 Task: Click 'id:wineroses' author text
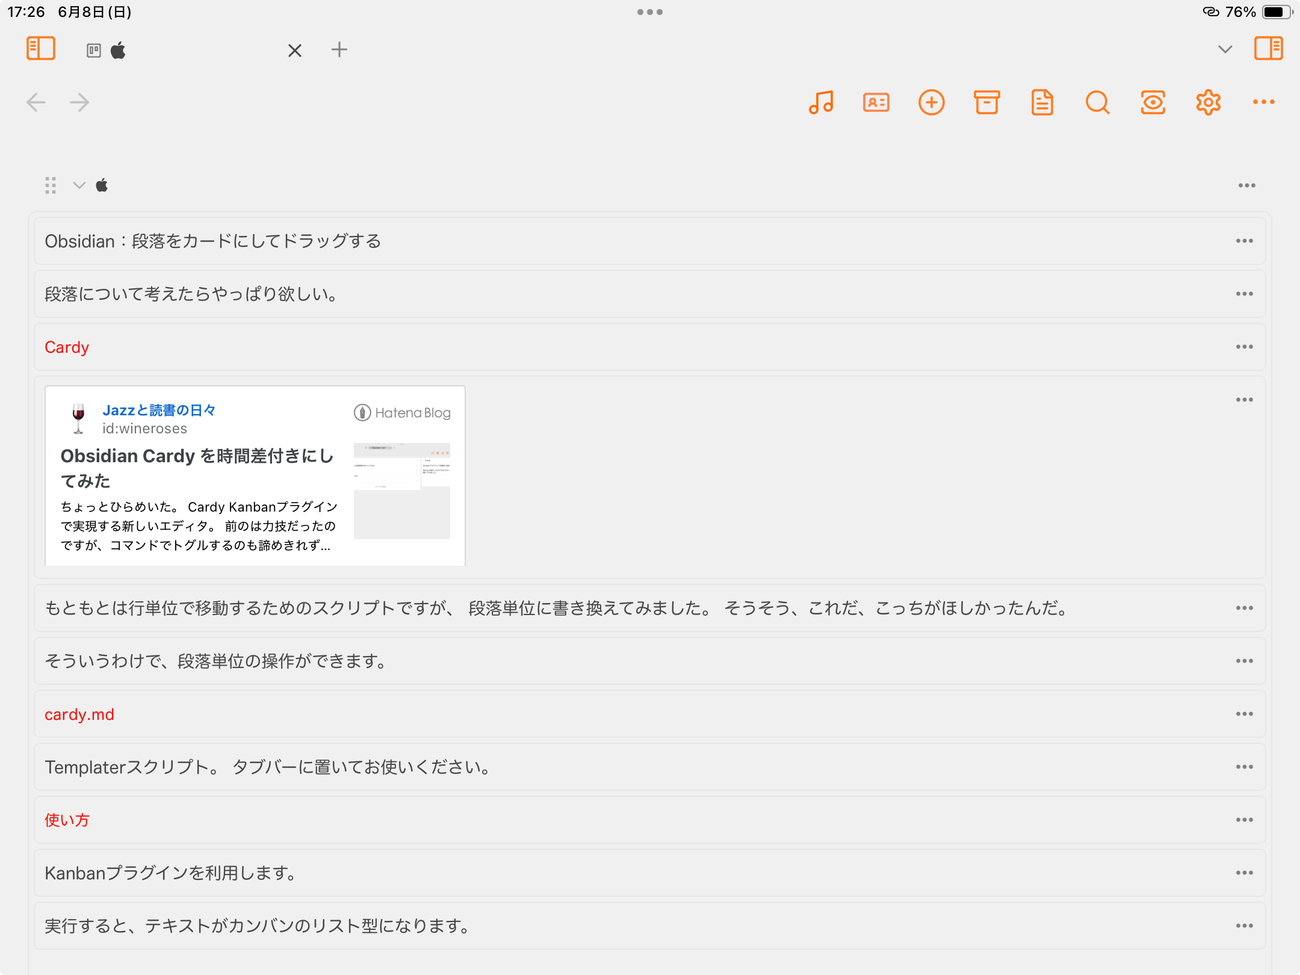144,428
